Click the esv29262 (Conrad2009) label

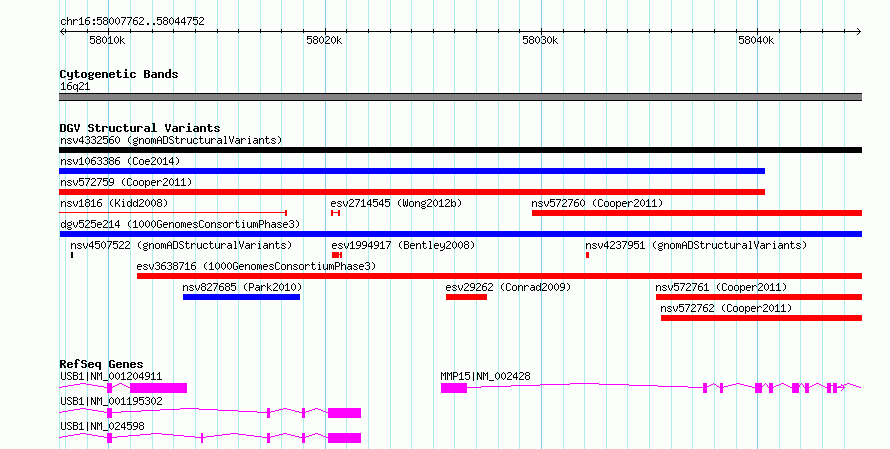pos(508,287)
